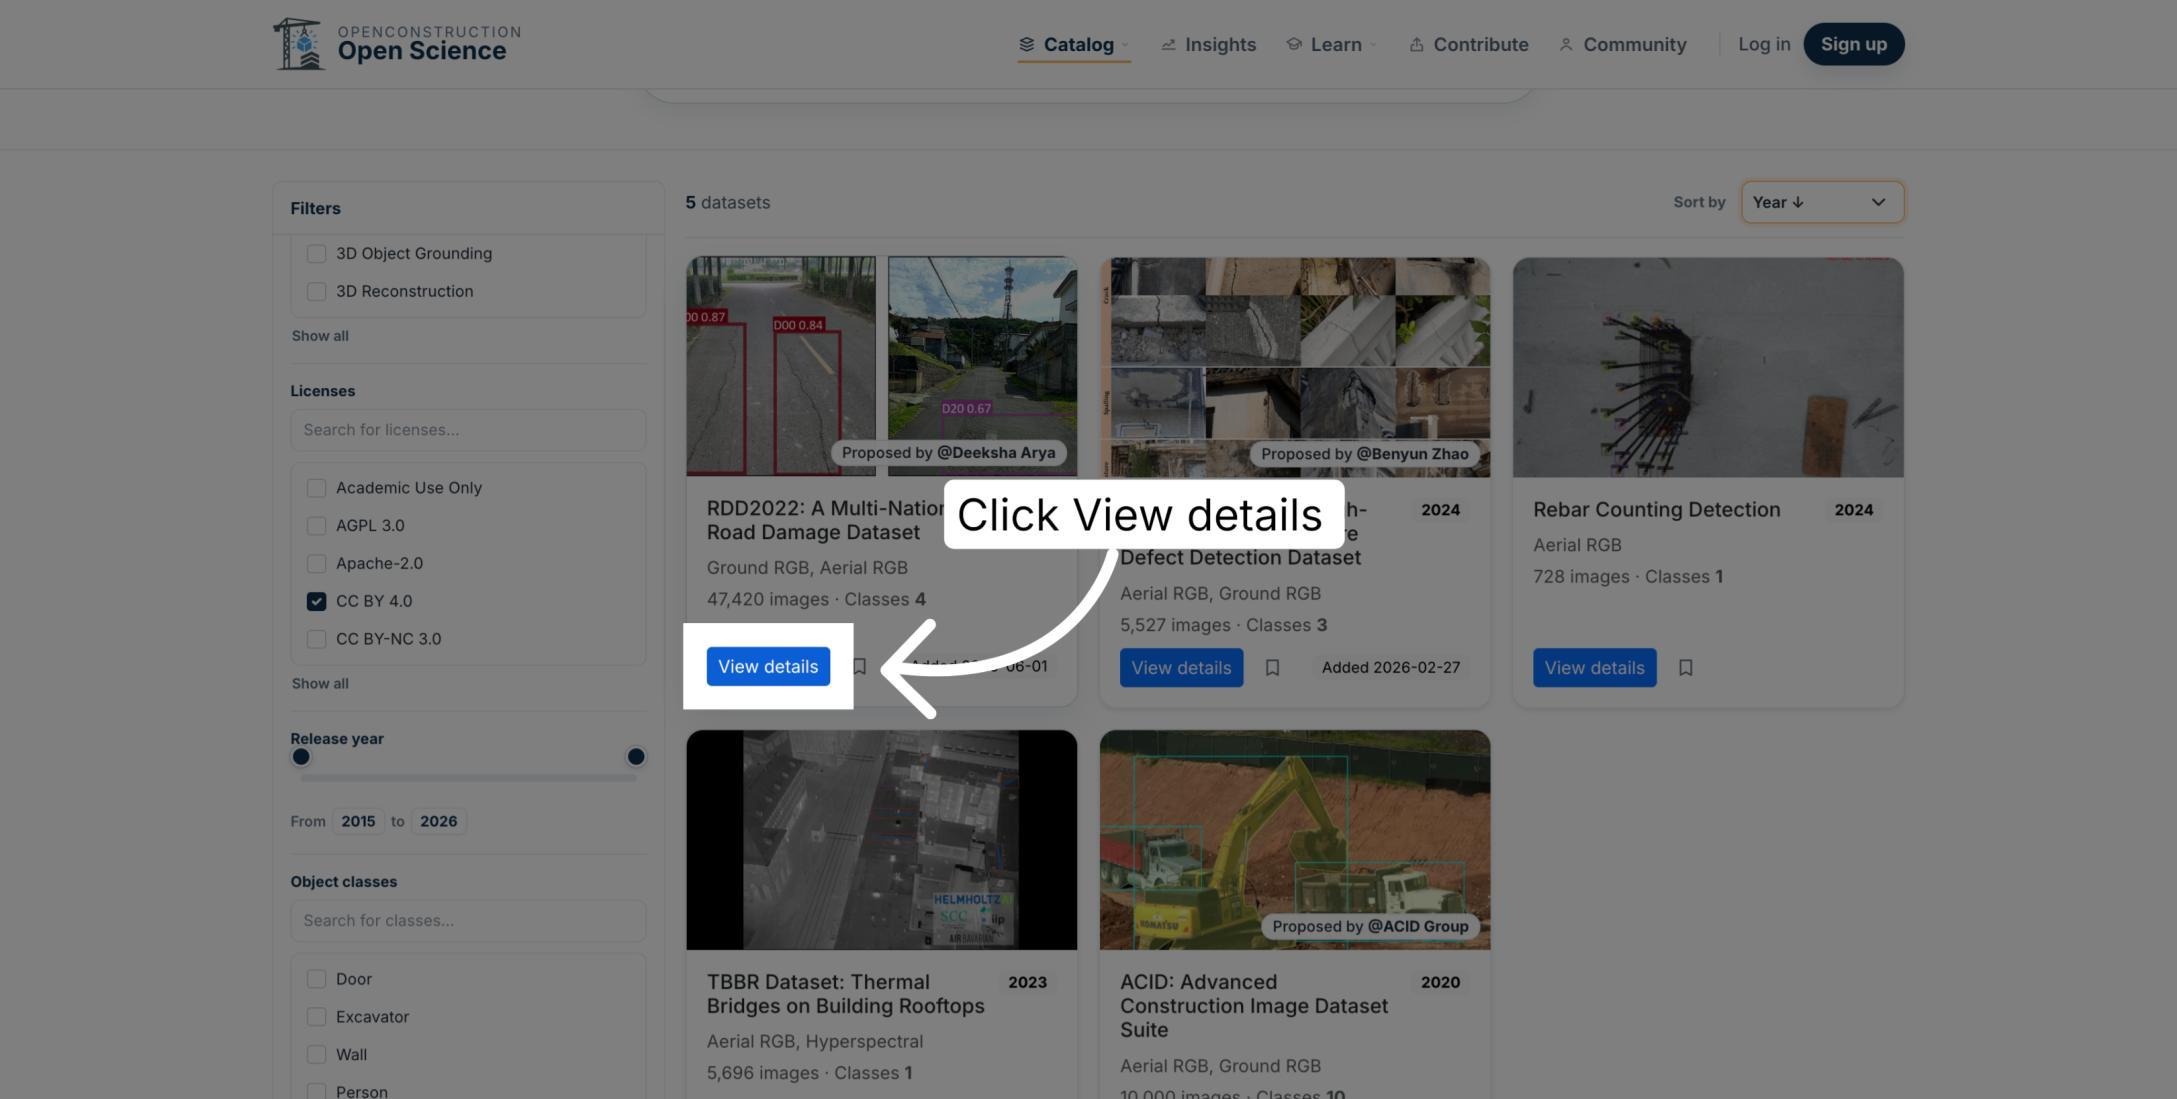Click the object classes search field
This screenshot has height=1099, width=2177.
click(468, 921)
